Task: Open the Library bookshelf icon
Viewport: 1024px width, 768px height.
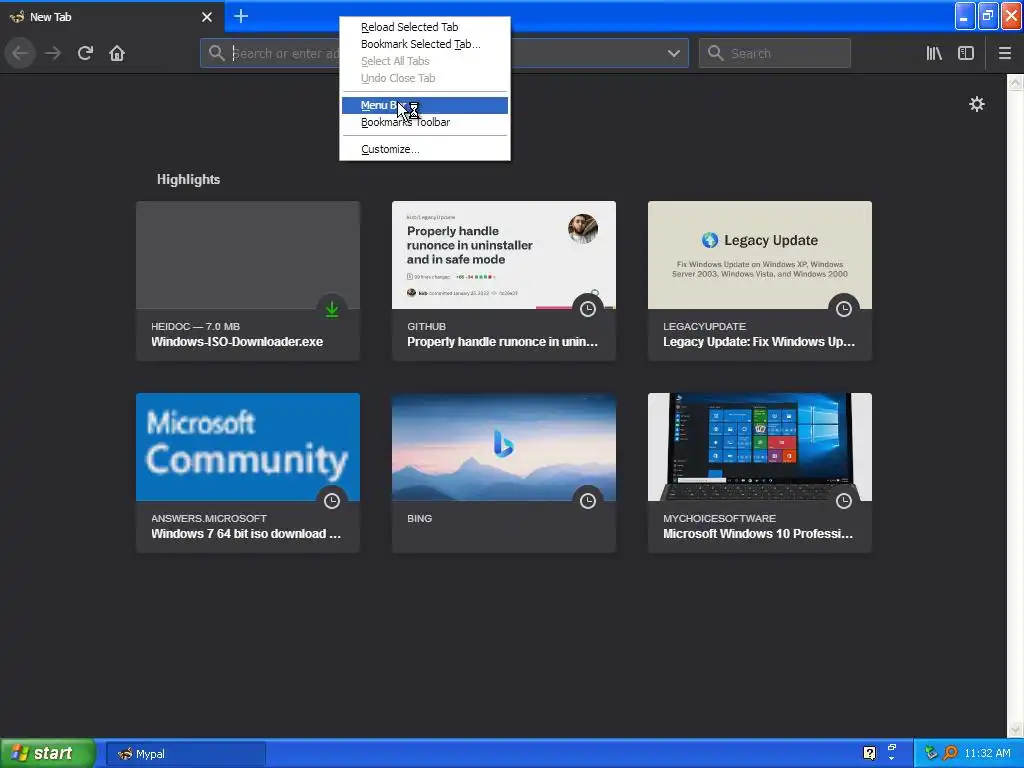Action: pos(934,53)
